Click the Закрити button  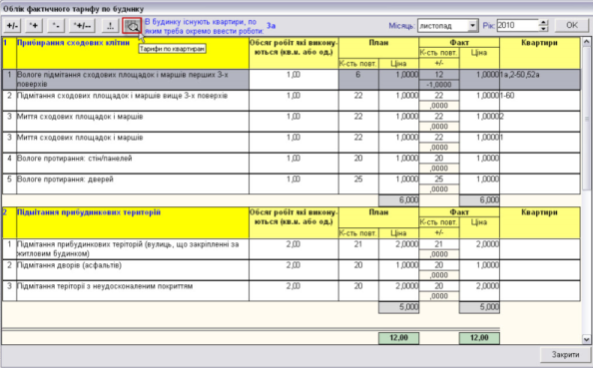tap(565, 354)
